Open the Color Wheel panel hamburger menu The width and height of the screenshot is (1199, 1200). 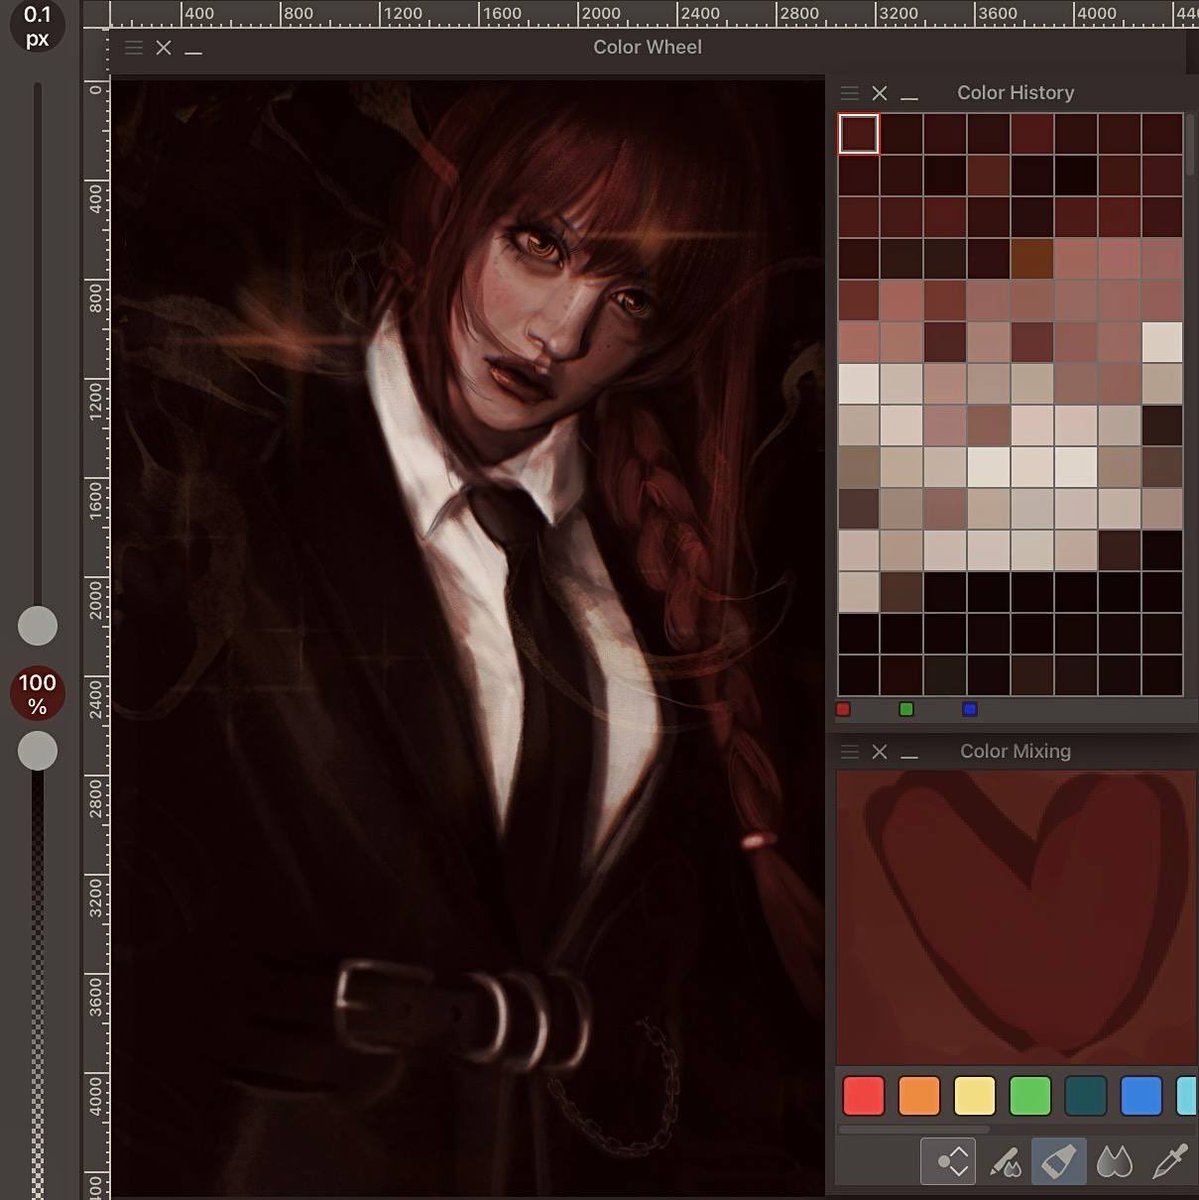pos(134,47)
